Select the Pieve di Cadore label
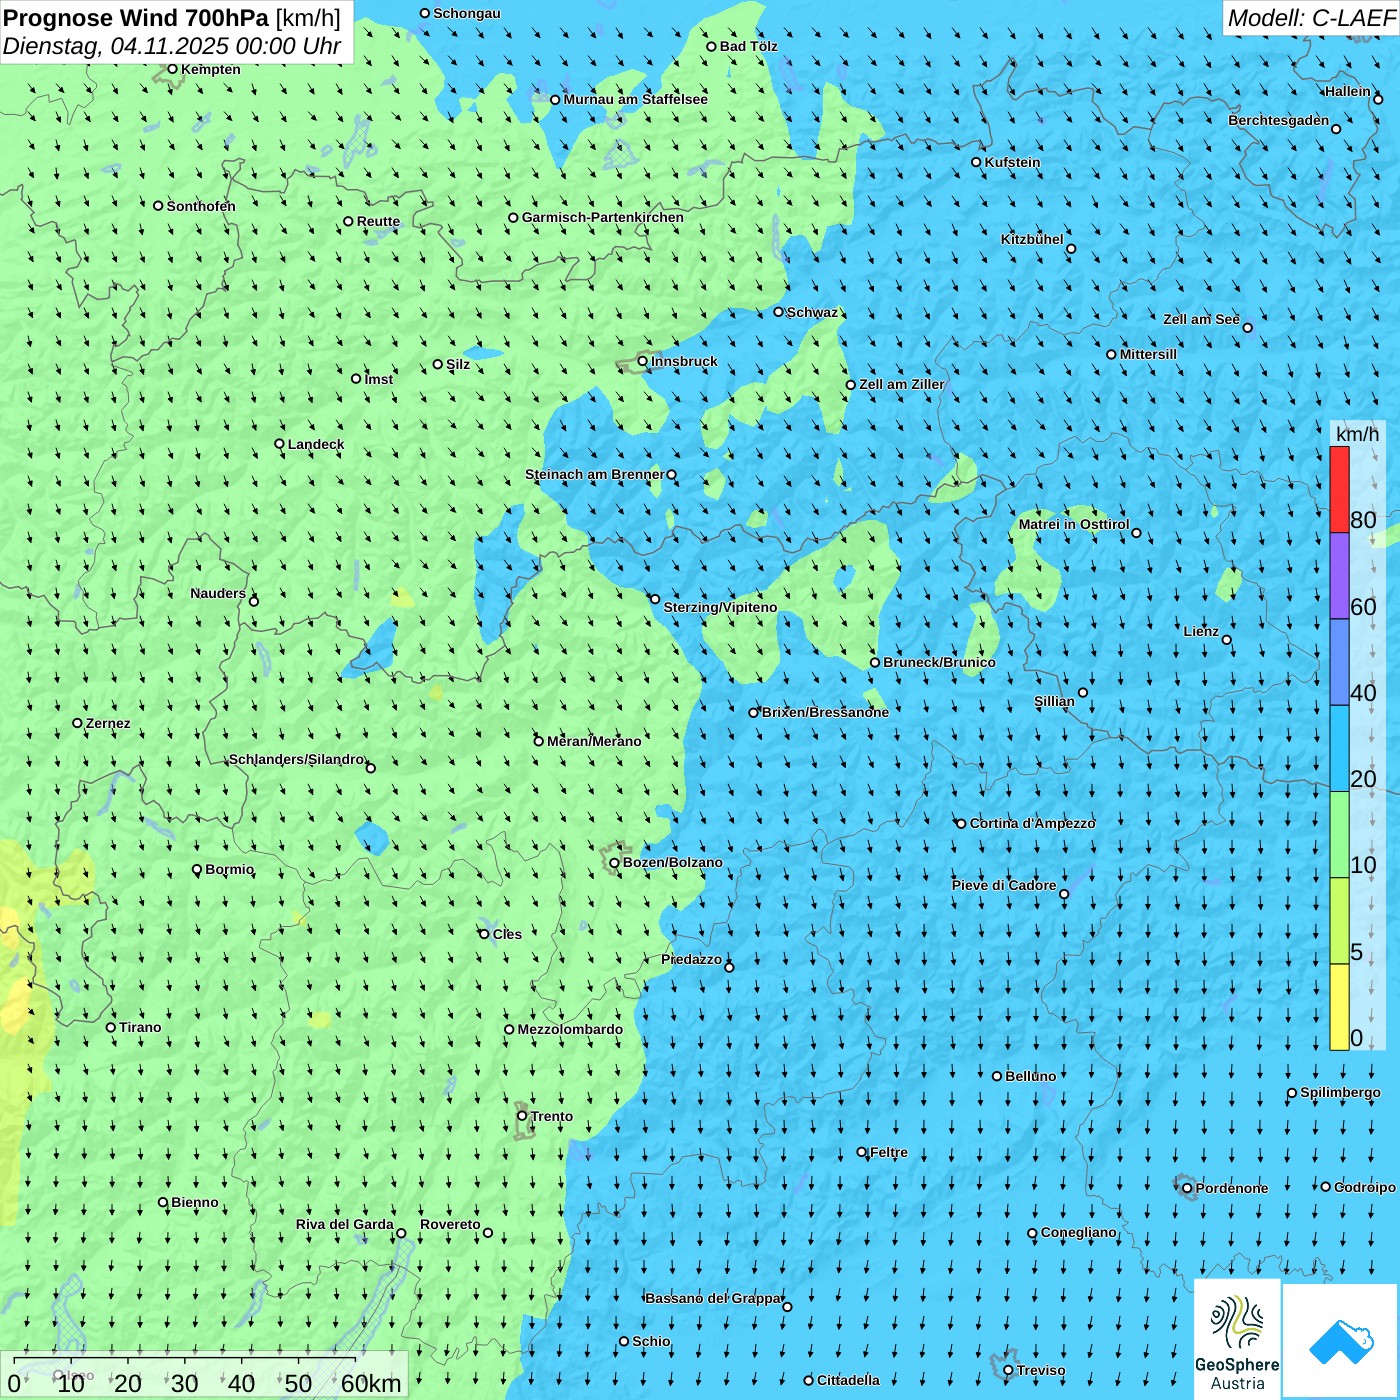The height and width of the screenshot is (1400, 1400). click(1003, 885)
